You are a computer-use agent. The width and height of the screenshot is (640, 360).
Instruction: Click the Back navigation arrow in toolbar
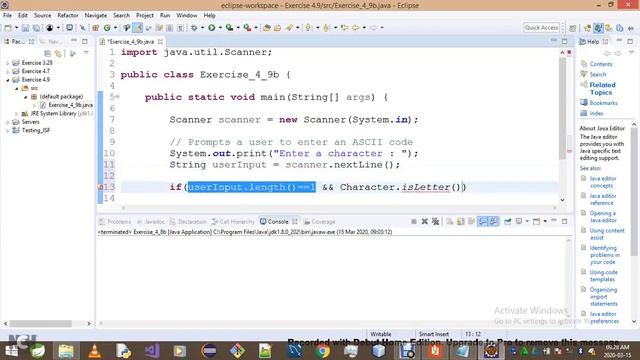(356, 28)
